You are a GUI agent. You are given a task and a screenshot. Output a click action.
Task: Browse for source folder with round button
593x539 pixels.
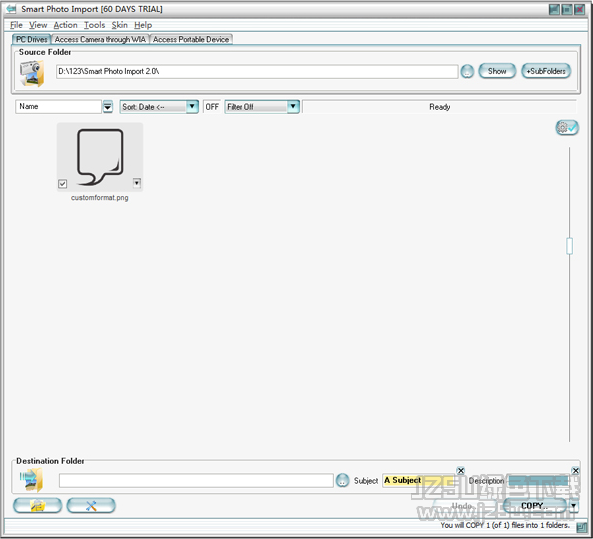pos(467,71)
